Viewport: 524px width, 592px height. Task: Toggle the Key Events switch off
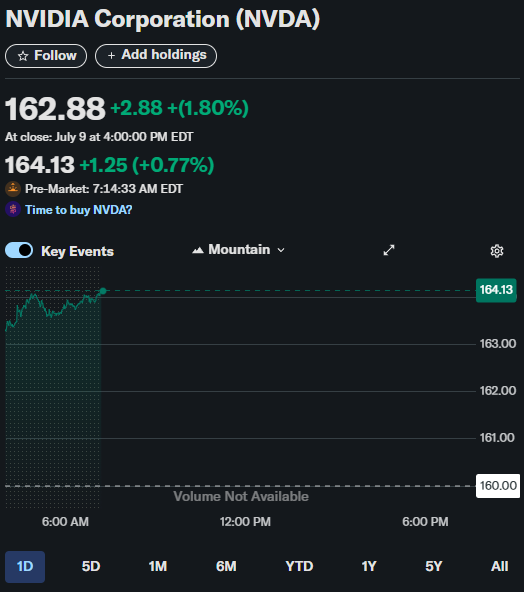pos(19,250)
